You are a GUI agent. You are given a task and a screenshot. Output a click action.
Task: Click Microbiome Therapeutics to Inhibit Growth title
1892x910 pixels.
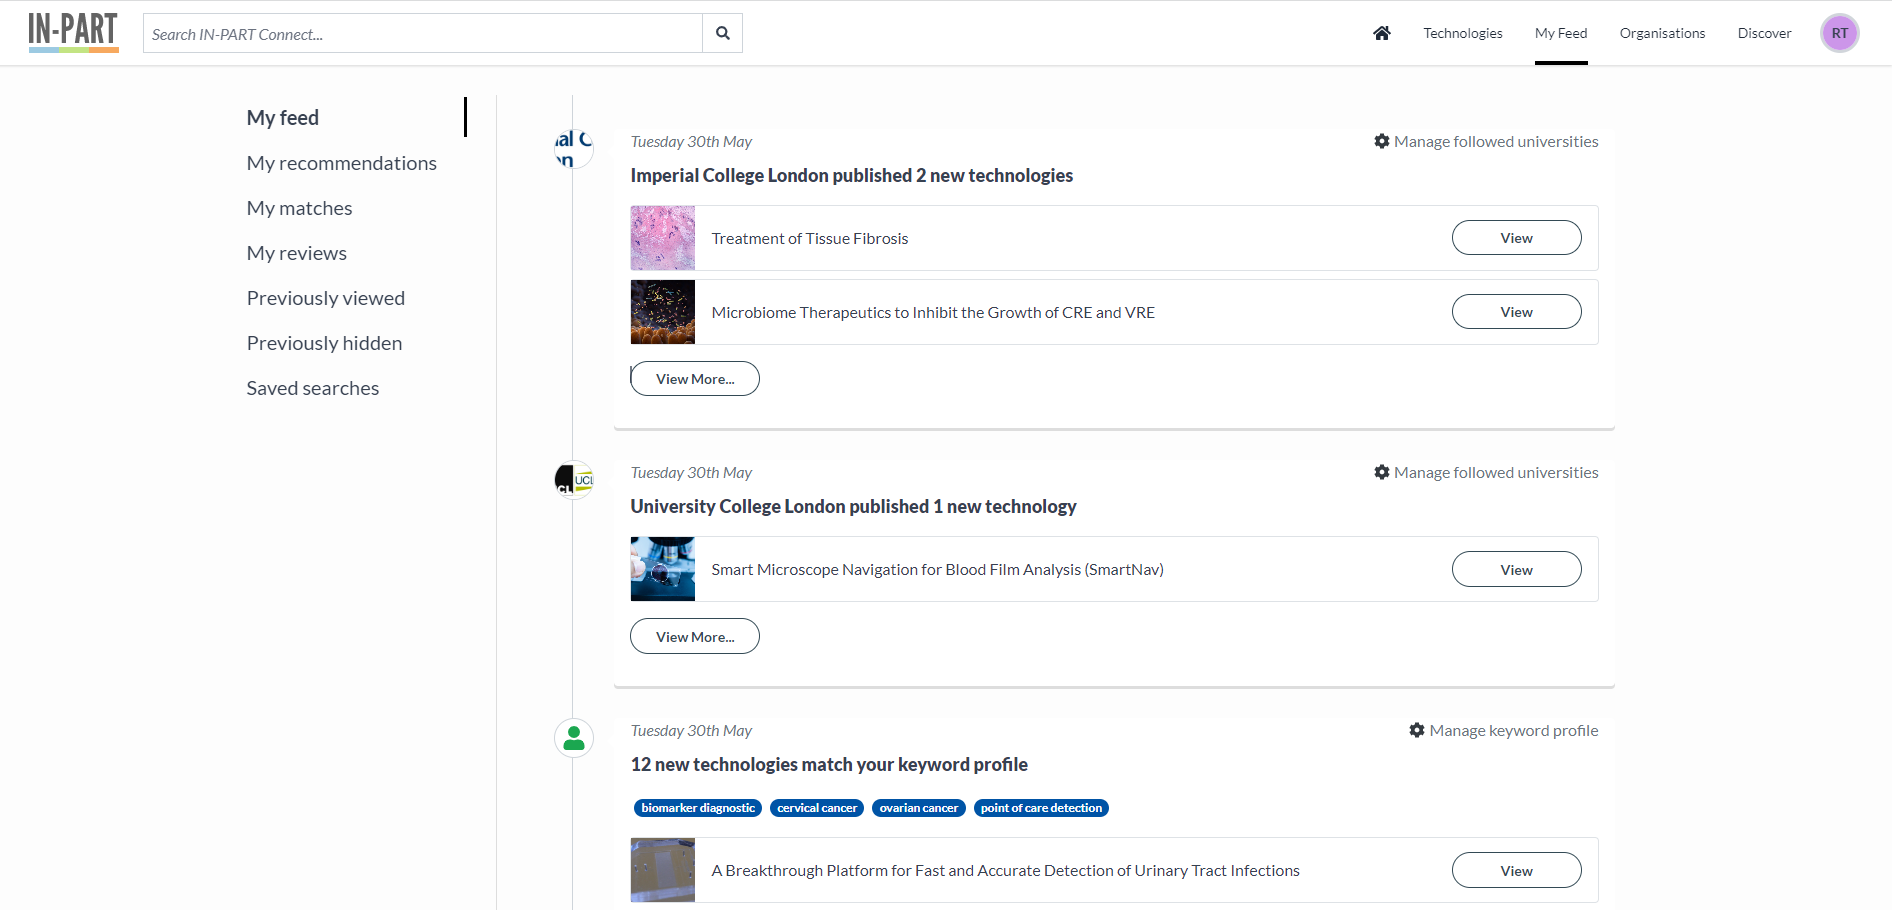pos(933,313)
